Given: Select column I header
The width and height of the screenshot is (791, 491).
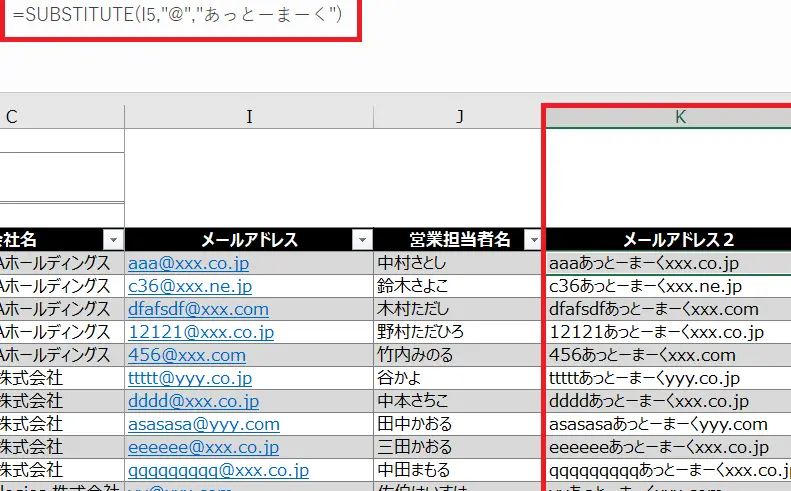Looking at the screenshot, I should (249, 117).
